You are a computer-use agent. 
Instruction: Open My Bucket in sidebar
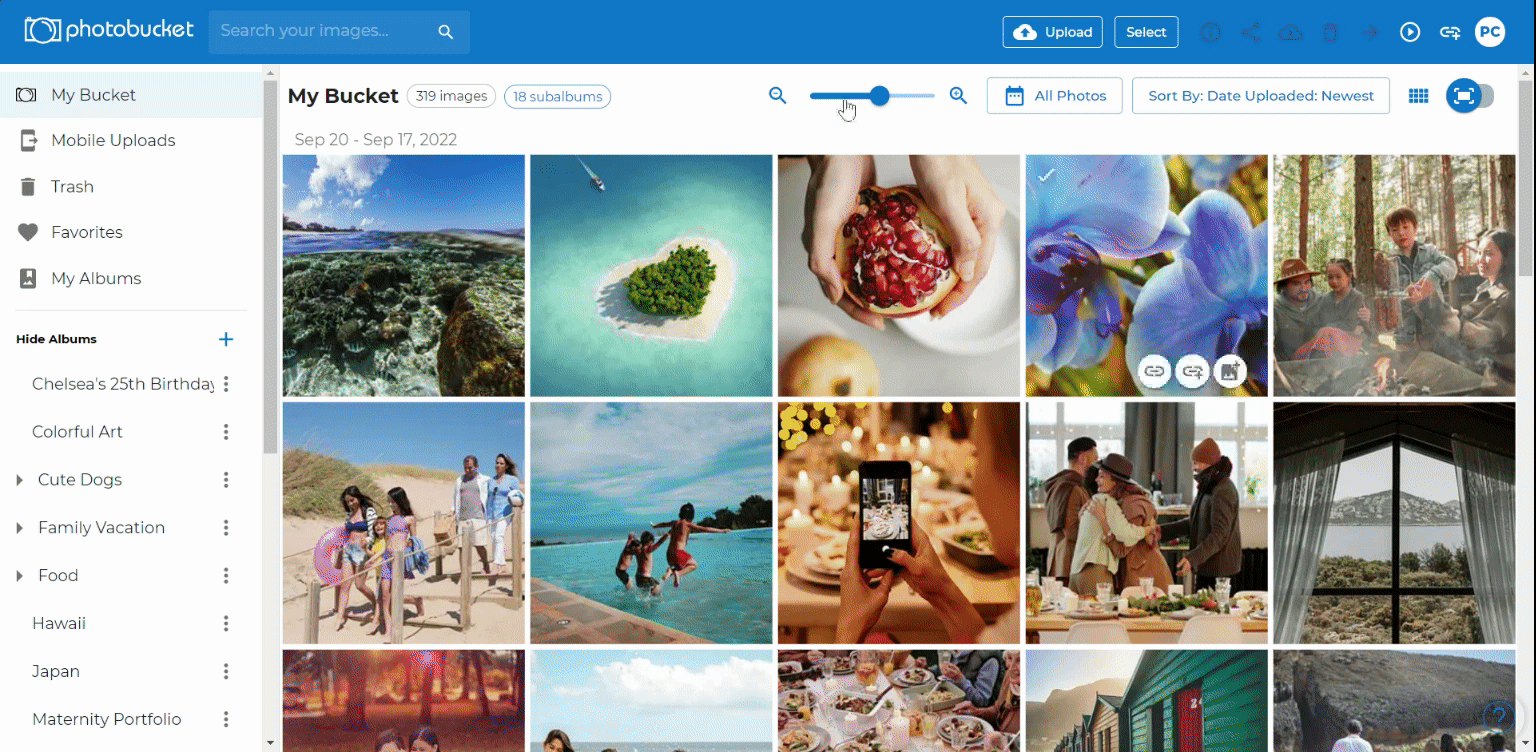pos(131,95)
